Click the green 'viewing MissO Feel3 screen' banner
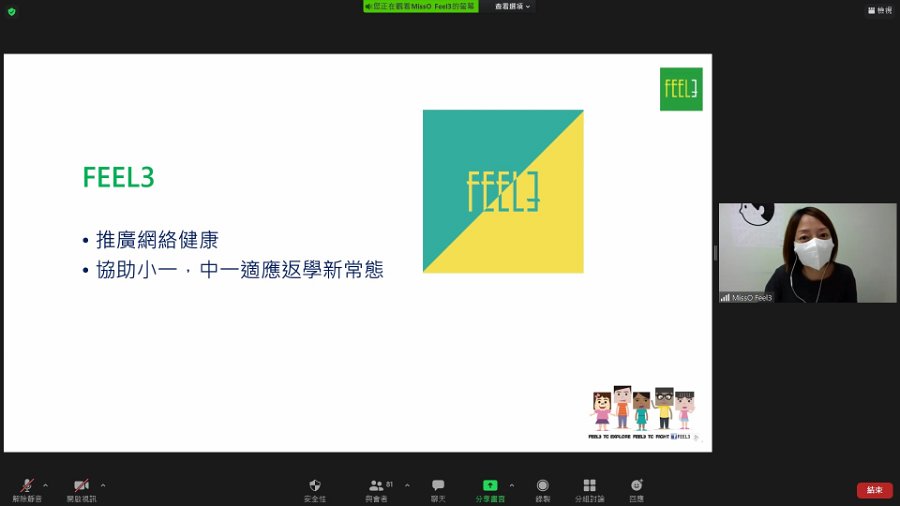The image size is (900, 506). pos(421,6)
